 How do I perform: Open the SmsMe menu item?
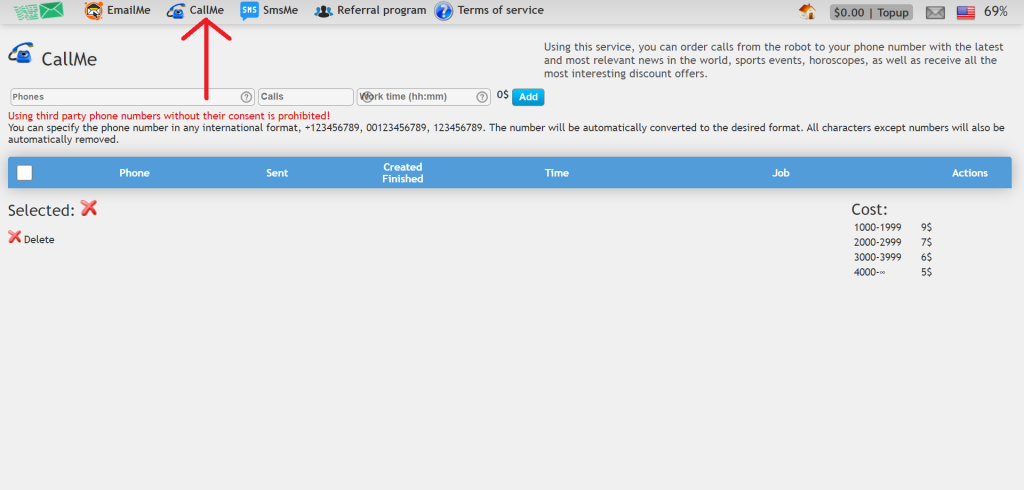tap(280, 10)
